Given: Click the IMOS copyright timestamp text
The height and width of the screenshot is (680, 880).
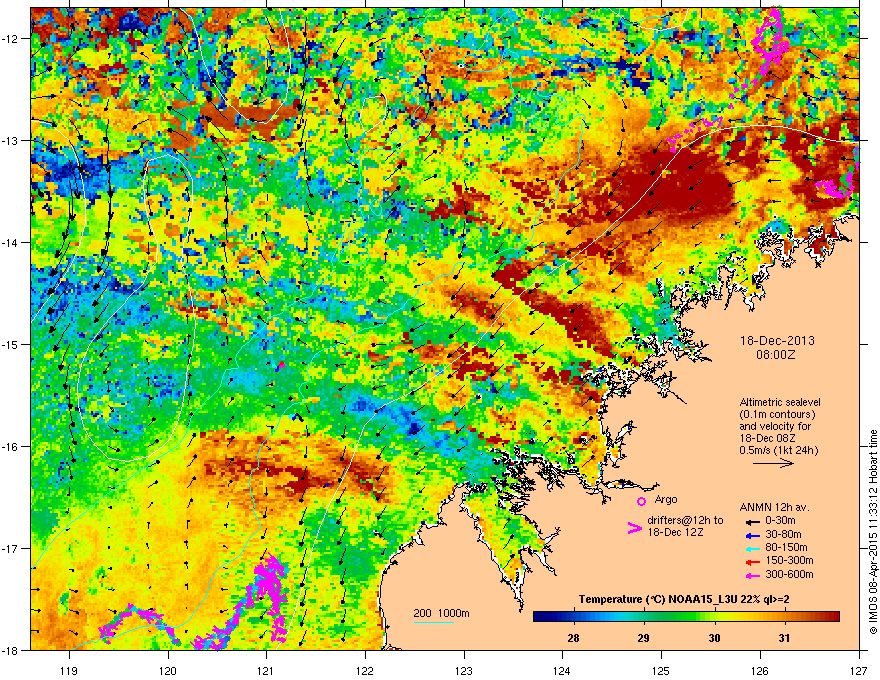Looking at the screenshot, I should (x=873, y=532).
